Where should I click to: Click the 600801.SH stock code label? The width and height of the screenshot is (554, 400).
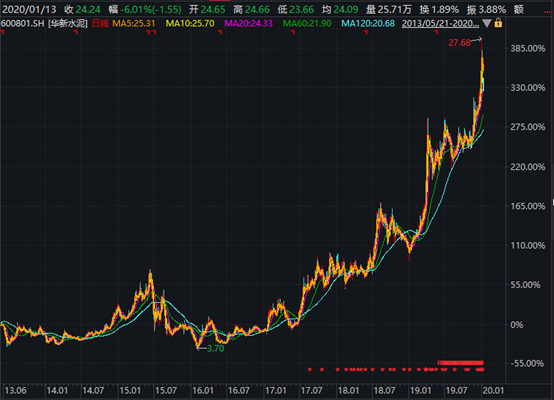point(23,24)
